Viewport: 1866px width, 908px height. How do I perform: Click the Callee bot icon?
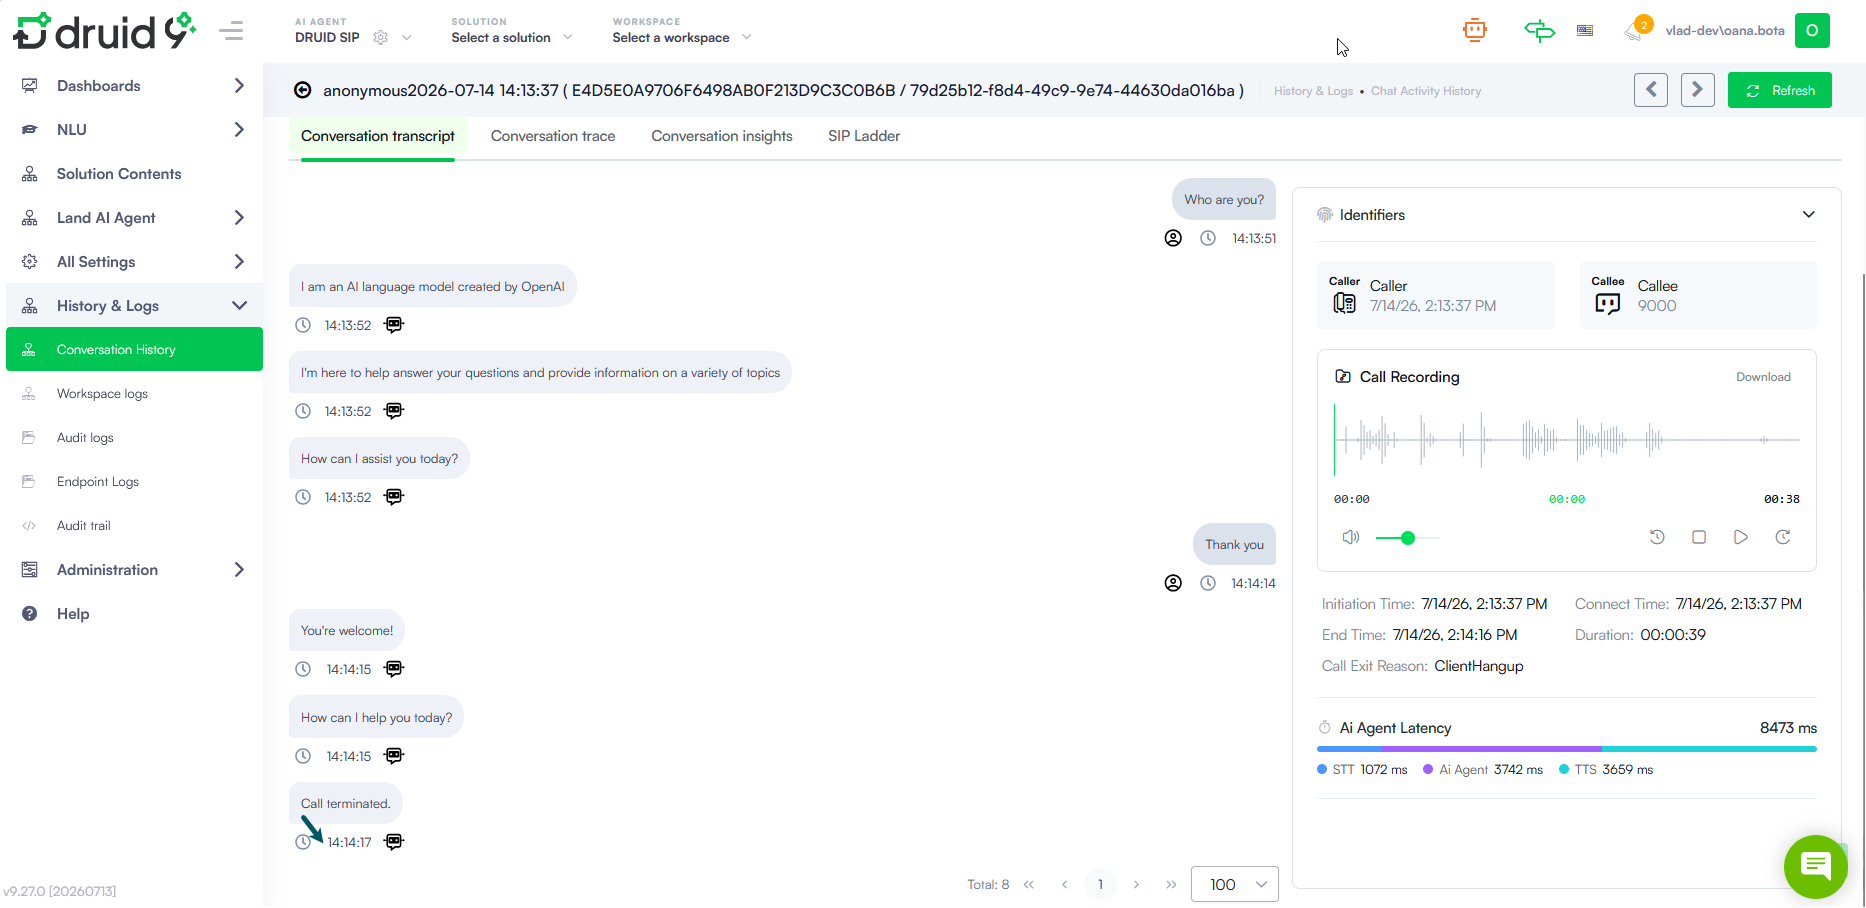point(1608,303)
